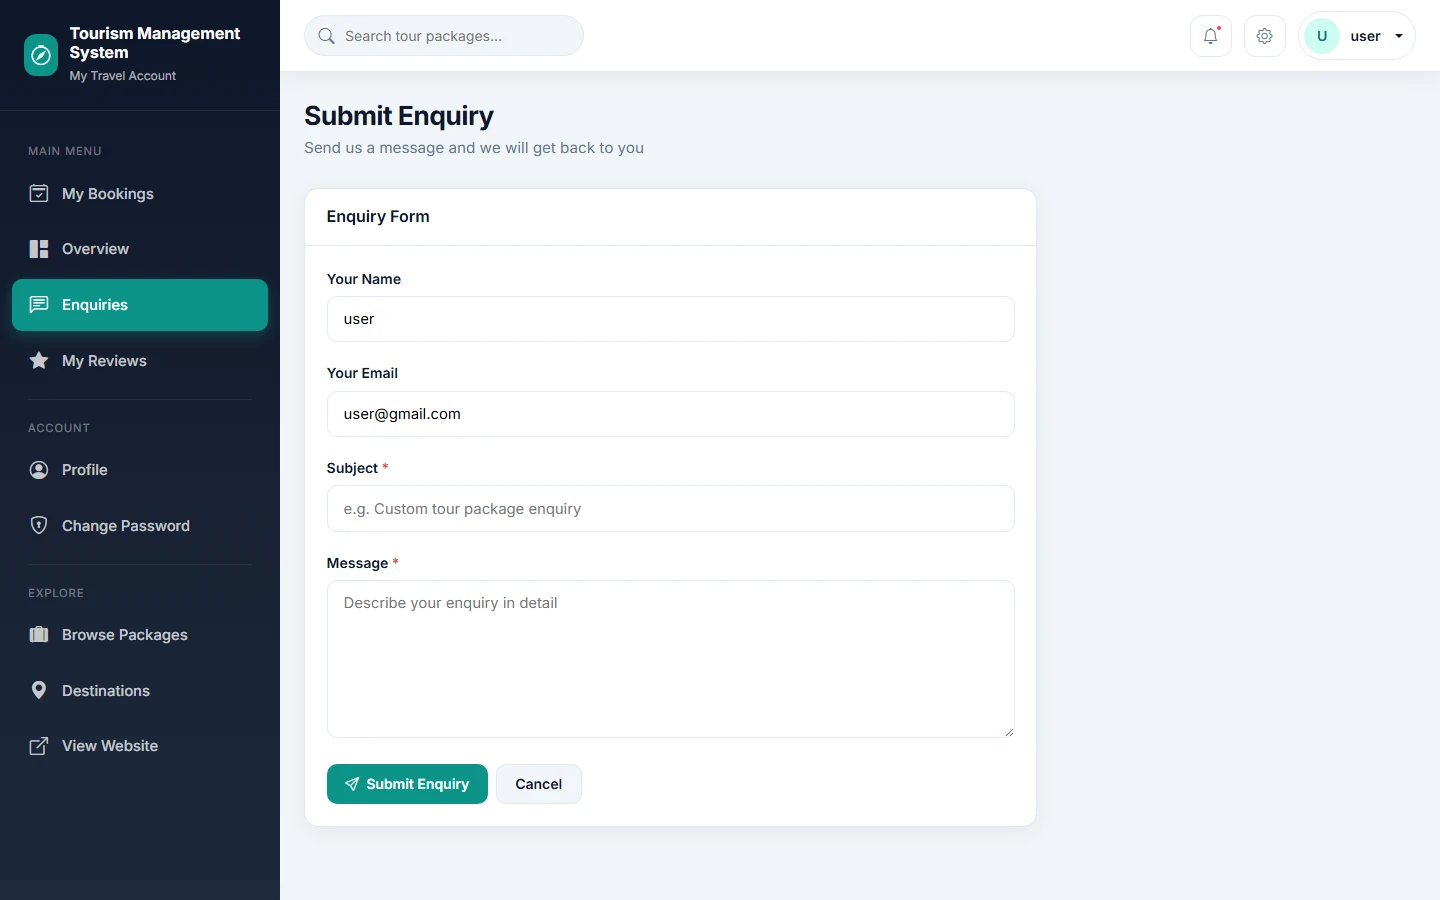This screenshot has height=900, width=1440.
Task: Click into the Message text area
Action: (670, 659)
